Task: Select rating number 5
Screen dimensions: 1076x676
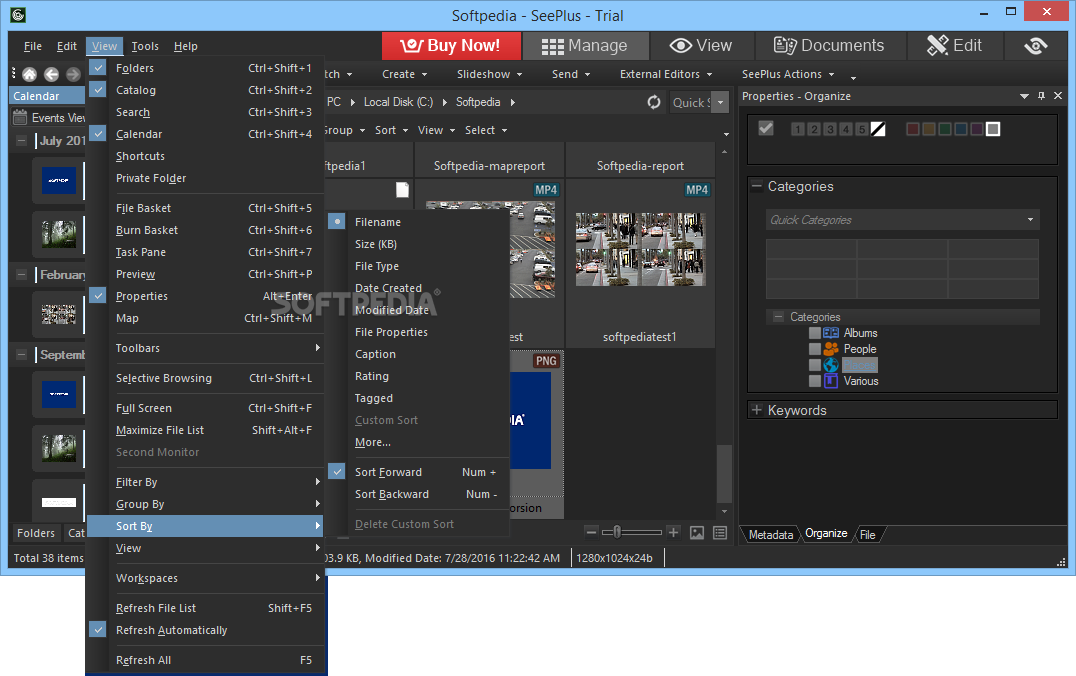Action: [862, 129]
